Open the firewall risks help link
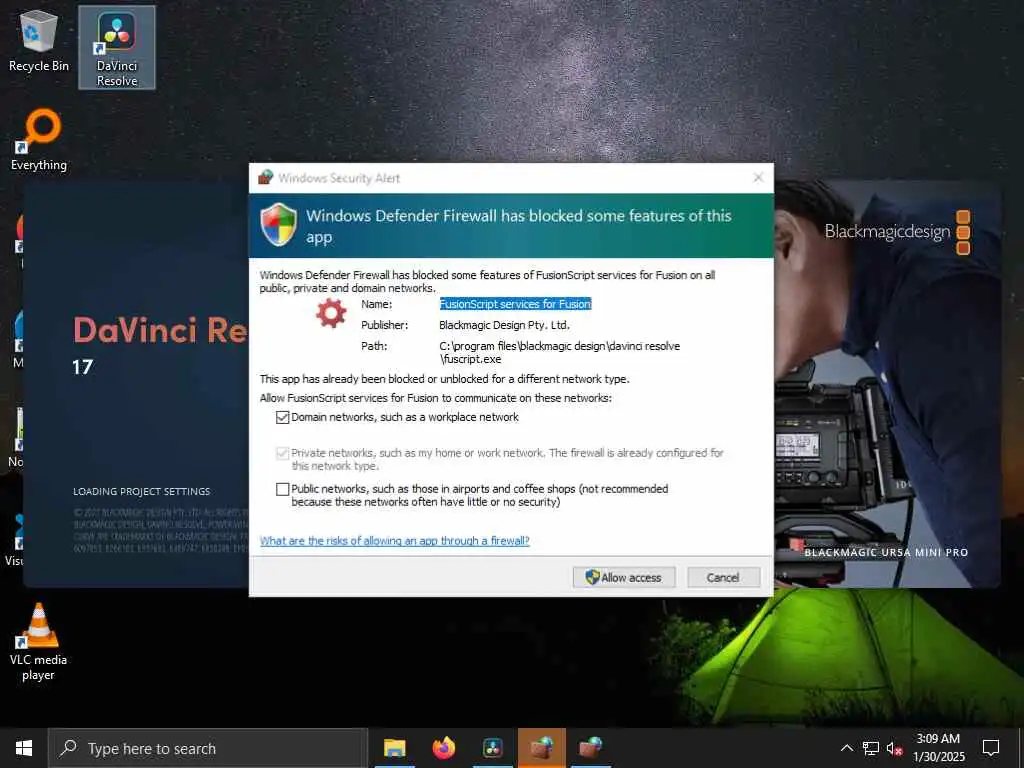1024x768 pixels. (x=394, y=541)
